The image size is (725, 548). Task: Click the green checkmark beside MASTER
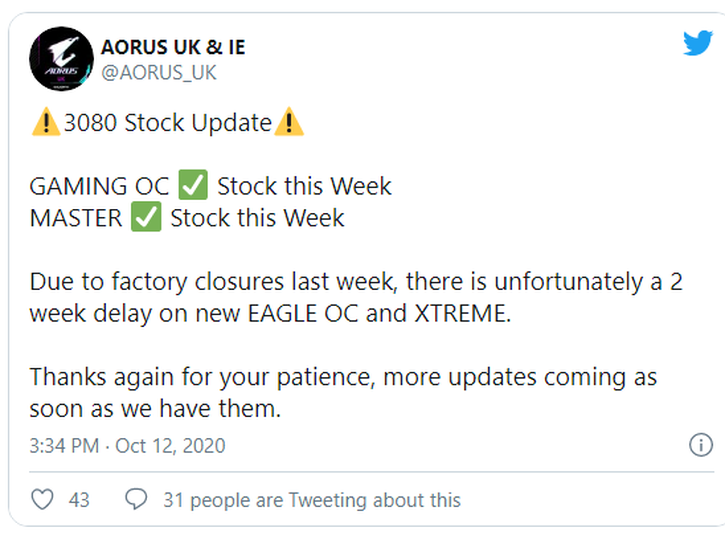pos(146,218)
